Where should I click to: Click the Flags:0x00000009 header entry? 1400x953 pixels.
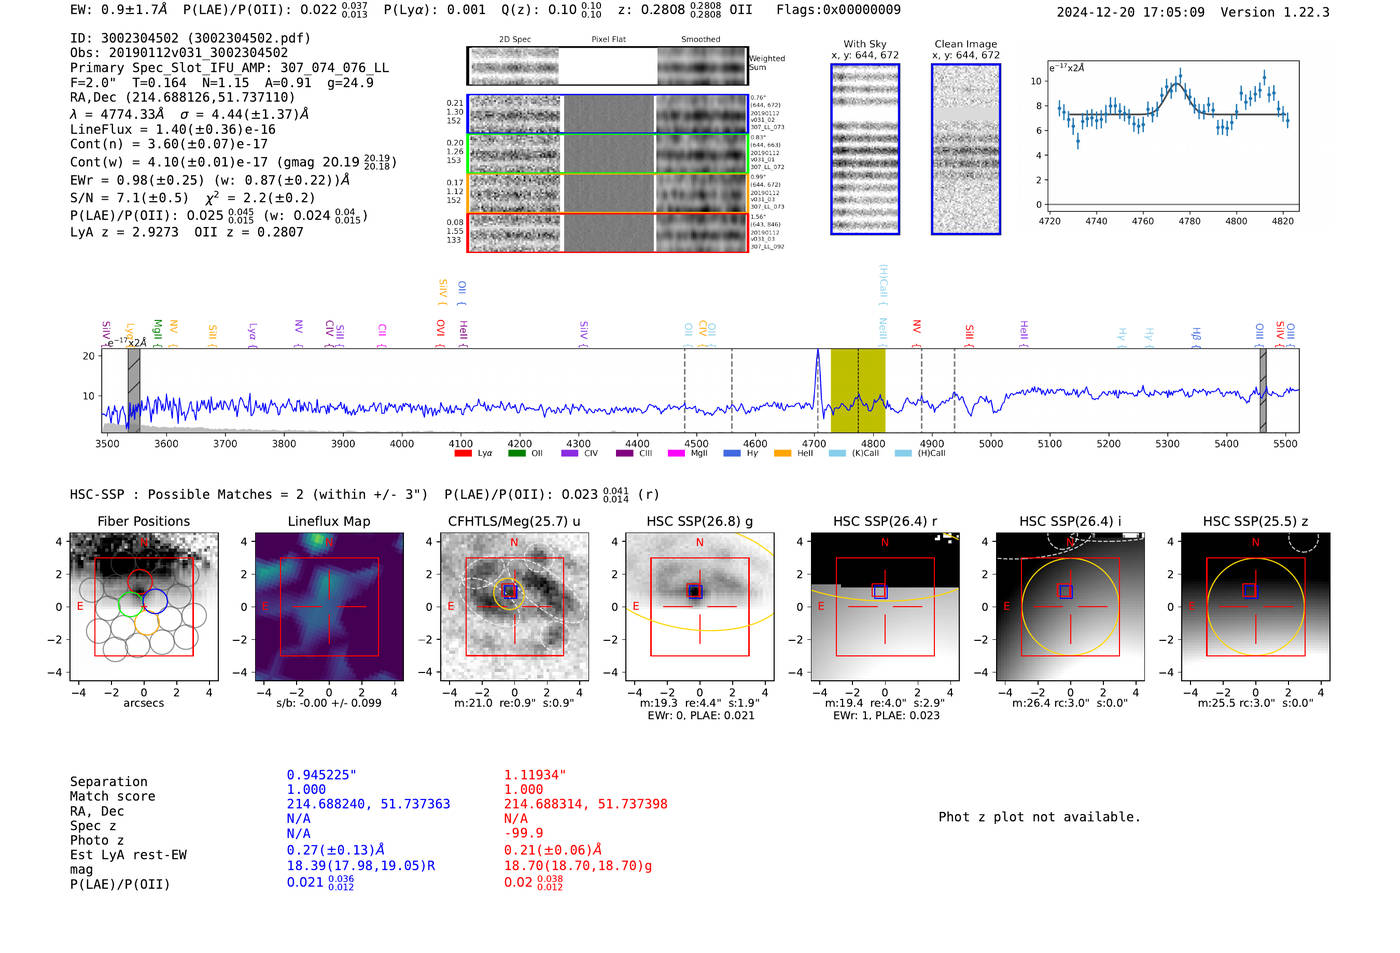(x=838, y=10)
